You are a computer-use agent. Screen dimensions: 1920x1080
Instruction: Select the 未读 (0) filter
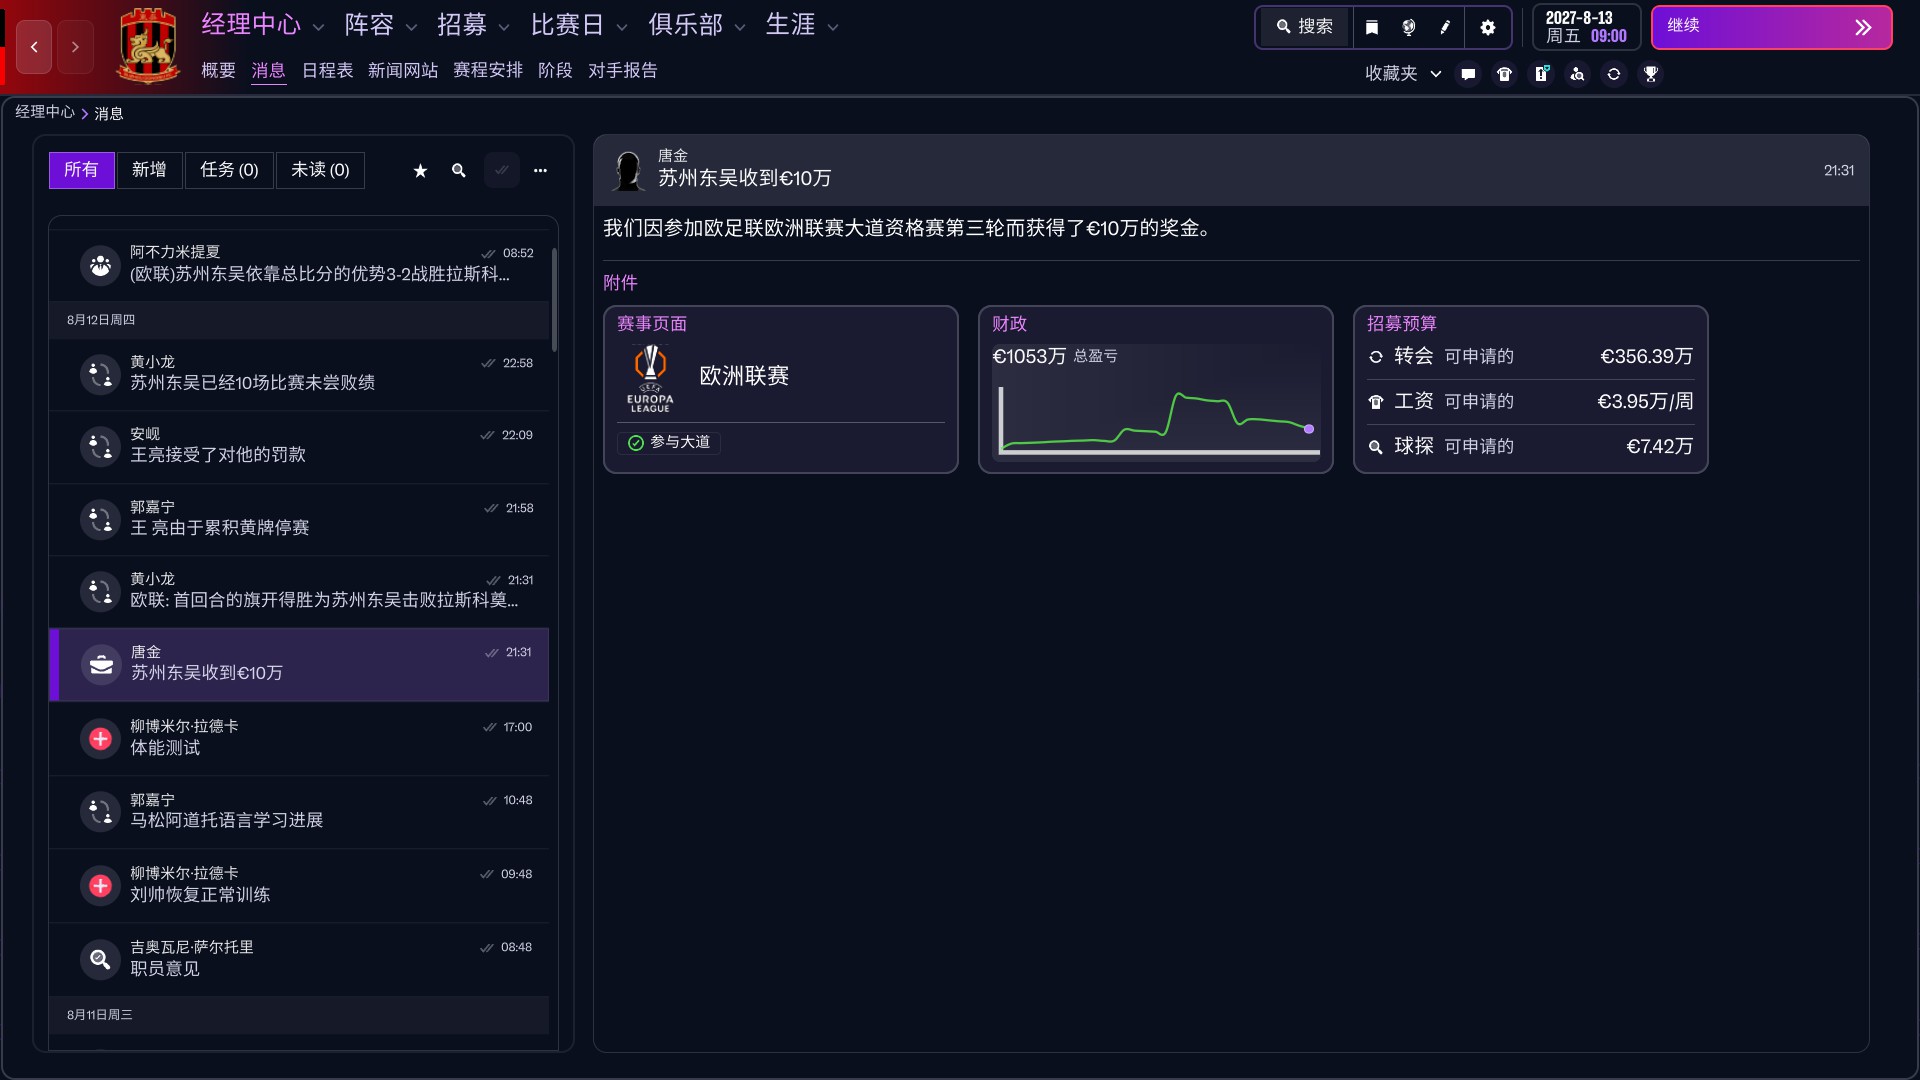click(320, 170)
